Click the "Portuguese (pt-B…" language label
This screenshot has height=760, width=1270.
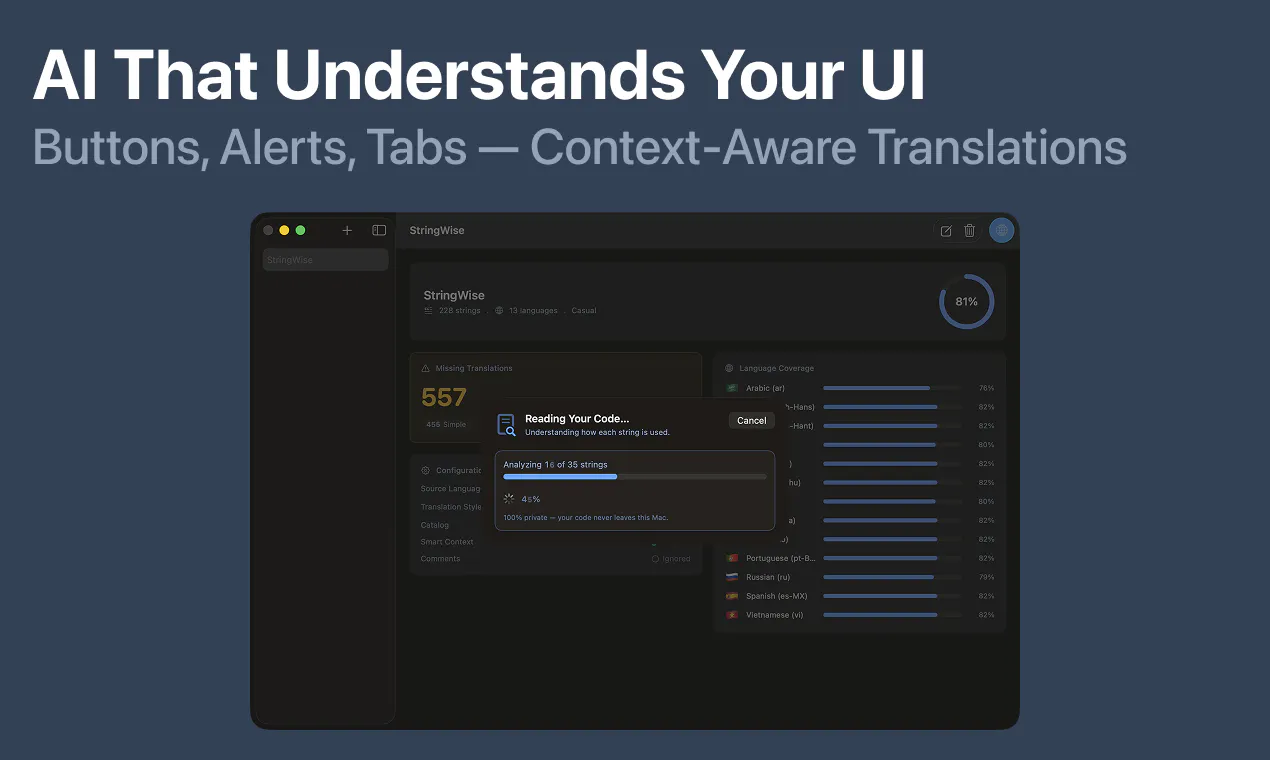pyautogui.click(x=781, y=558)
